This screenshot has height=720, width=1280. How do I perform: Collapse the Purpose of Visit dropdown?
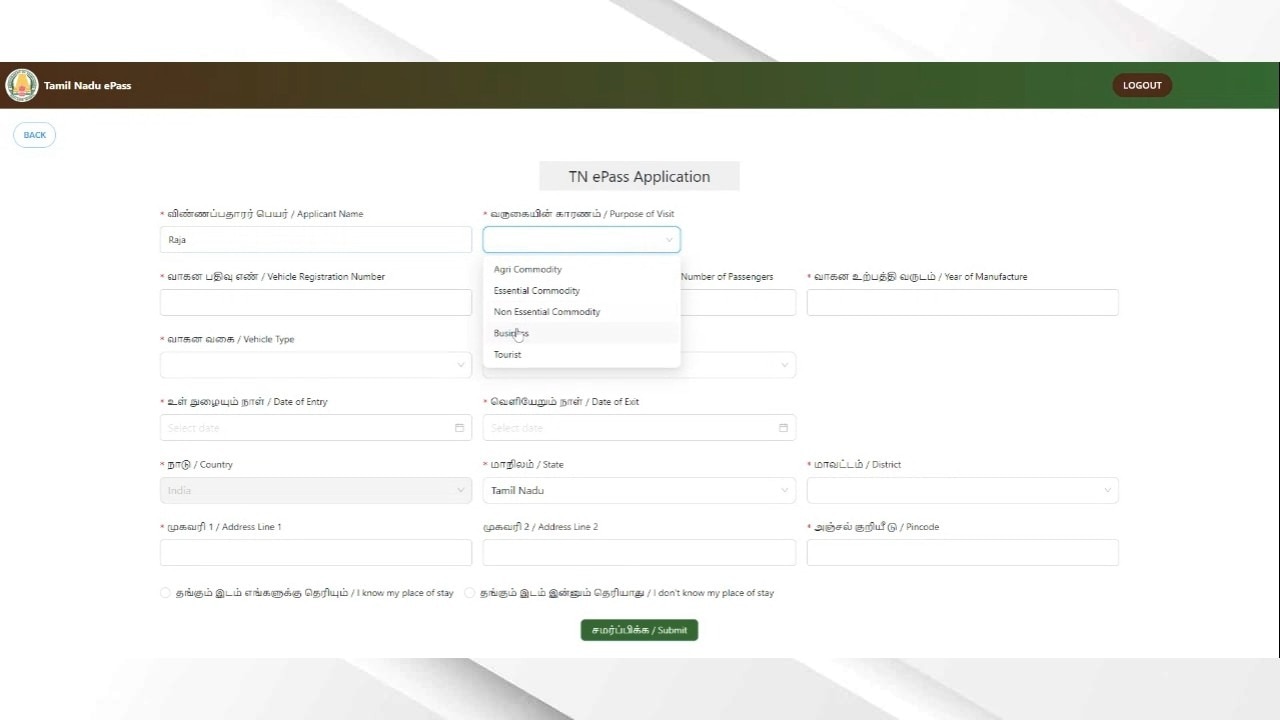tap(581, 240)
